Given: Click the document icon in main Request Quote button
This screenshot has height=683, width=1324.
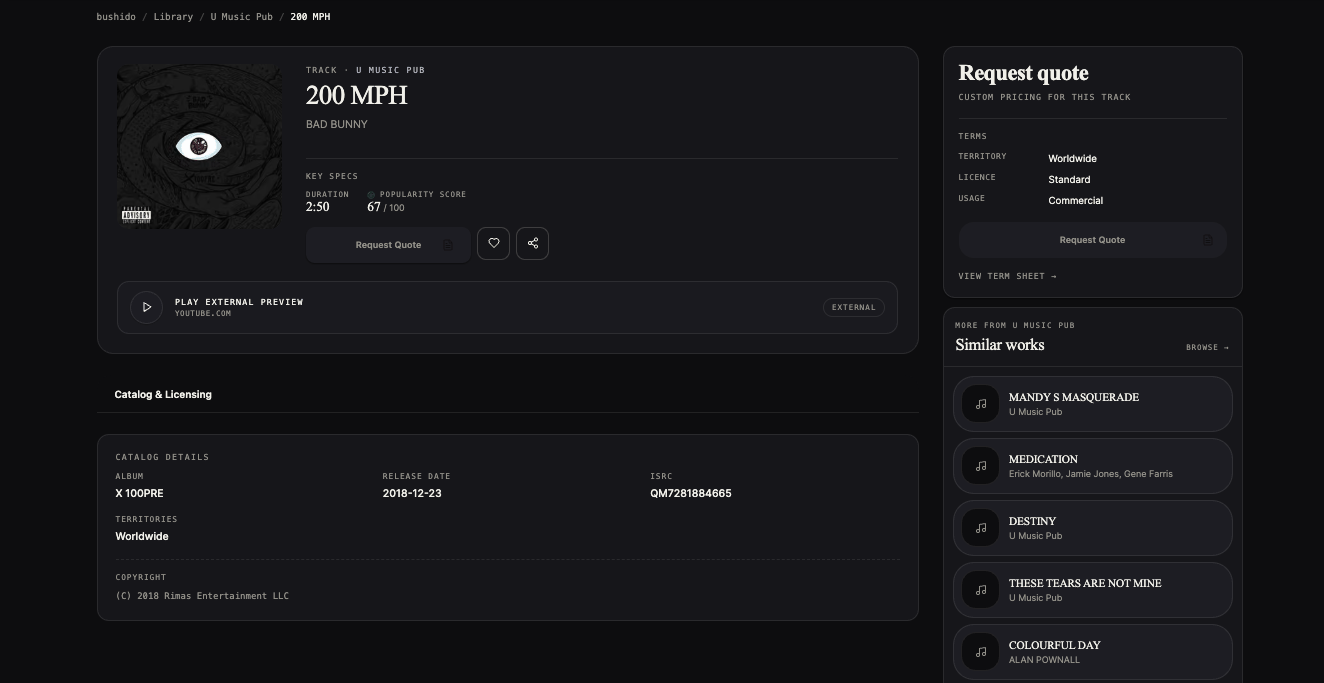Looking at the screenshot, I should point(448,245).
